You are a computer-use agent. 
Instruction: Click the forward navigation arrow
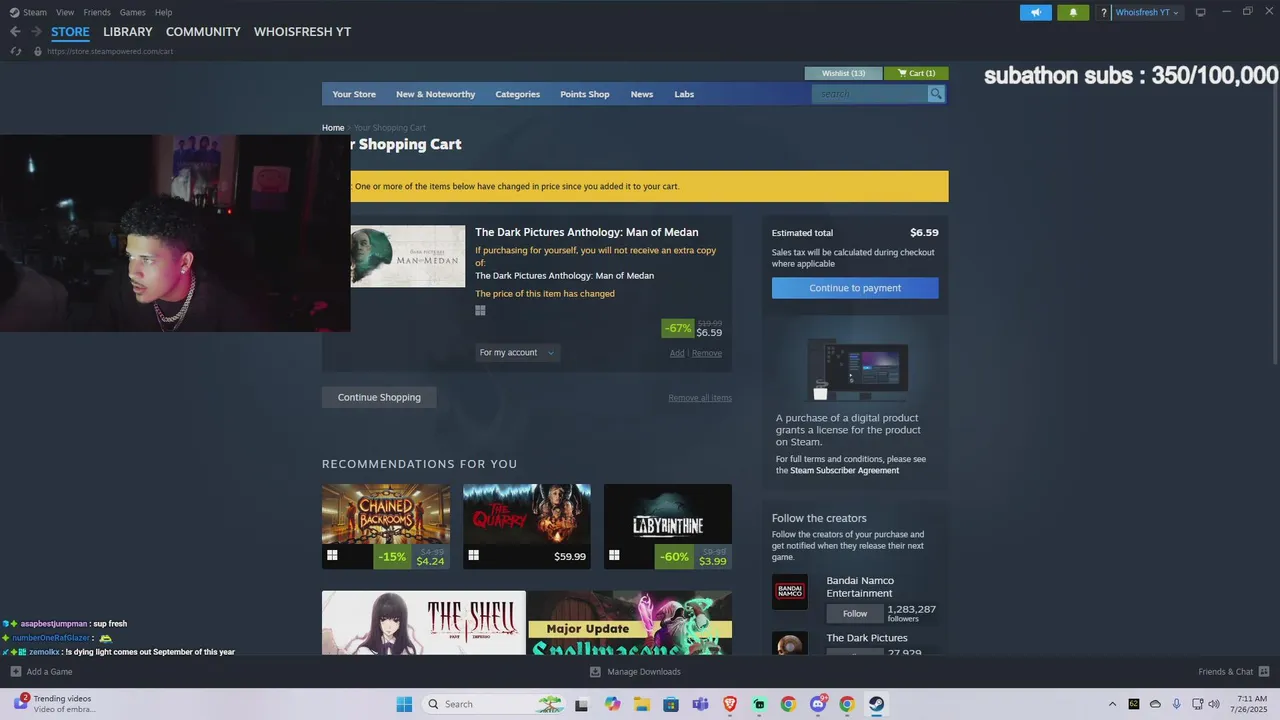coord(36,32)
